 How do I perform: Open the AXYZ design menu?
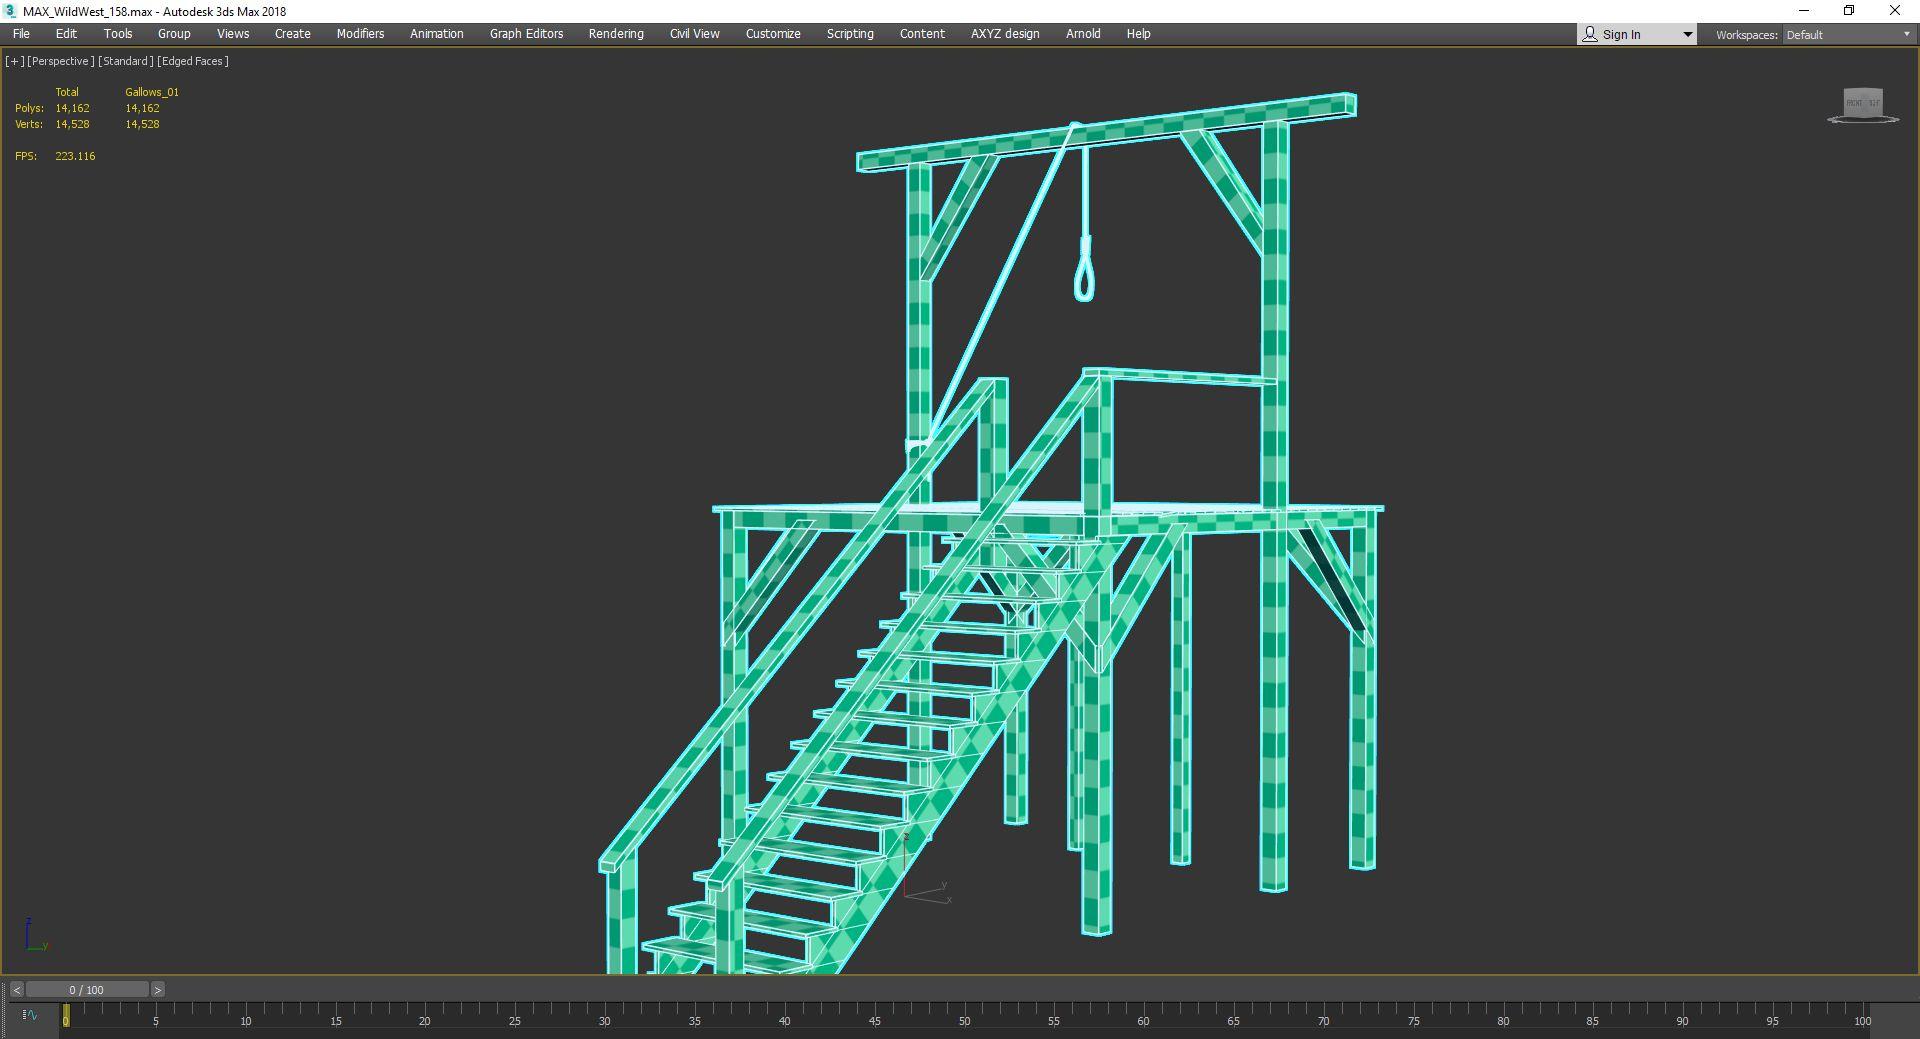1004,34
